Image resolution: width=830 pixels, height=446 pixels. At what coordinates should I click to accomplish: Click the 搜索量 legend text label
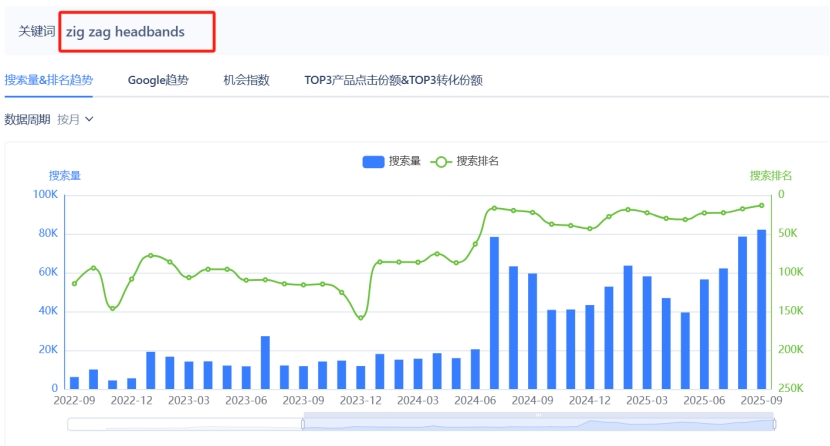click(405, 161)
